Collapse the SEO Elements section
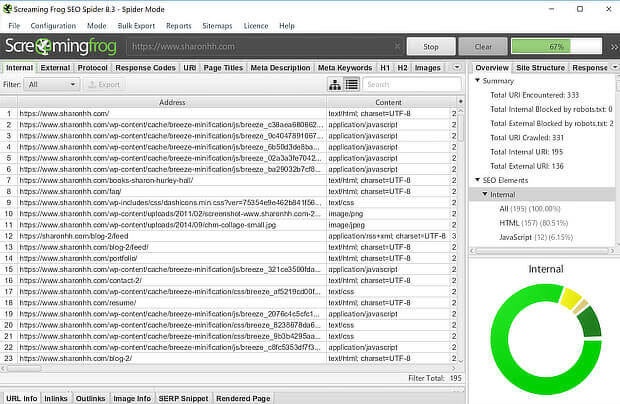This screenshot has height=404, width=620. pyautogui.click(x=477, y=180)
